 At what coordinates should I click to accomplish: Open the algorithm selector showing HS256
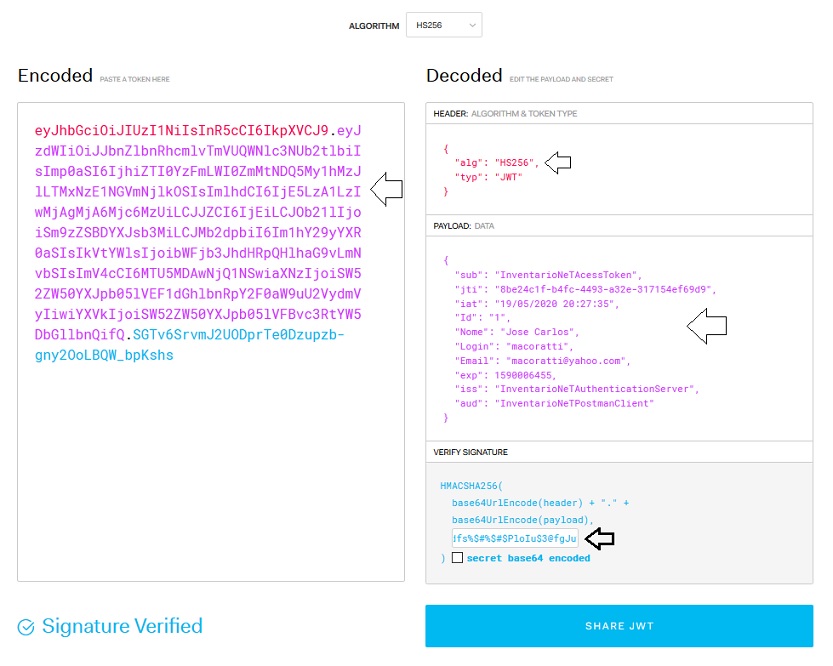tap(442, 24)
